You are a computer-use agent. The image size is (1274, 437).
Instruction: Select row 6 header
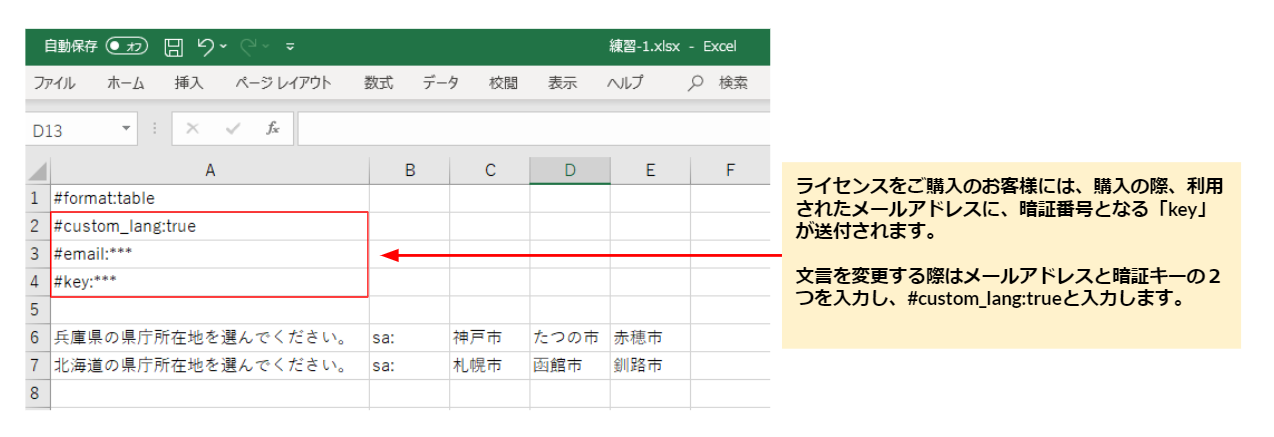[38, 338]
